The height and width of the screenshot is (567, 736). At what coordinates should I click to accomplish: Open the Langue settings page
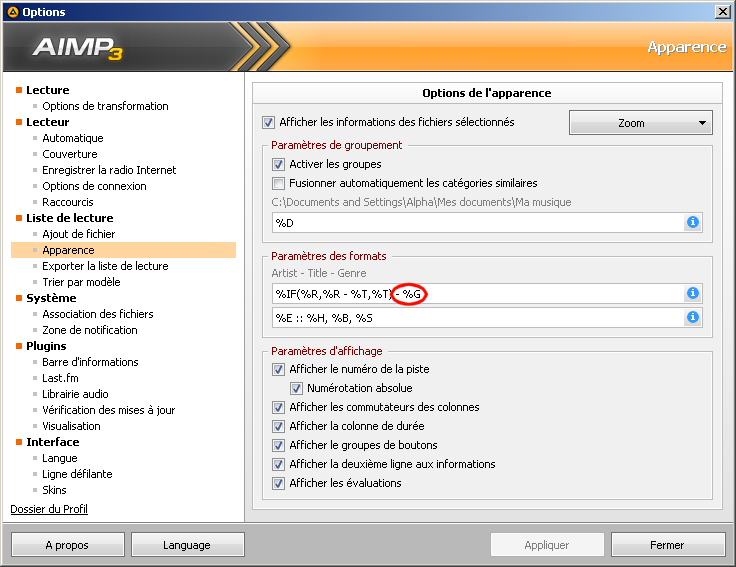60,458
